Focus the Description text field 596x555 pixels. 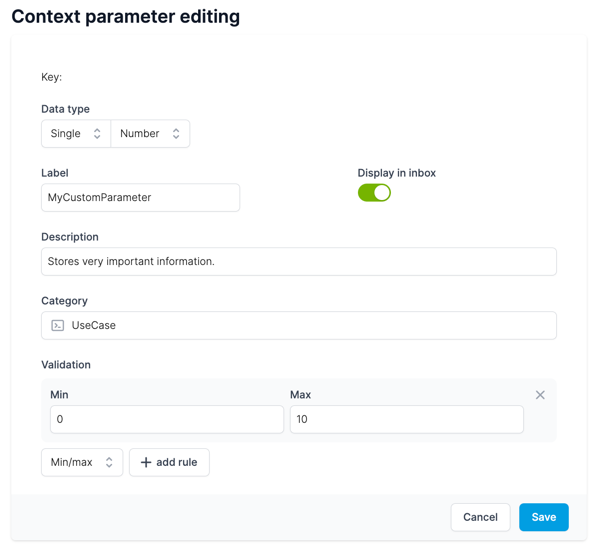click(299, 262)
